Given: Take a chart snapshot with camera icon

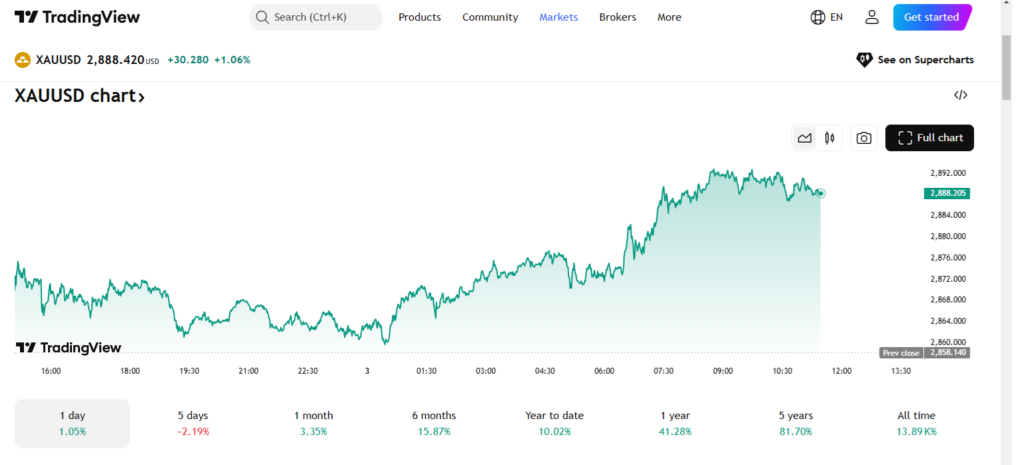Looking at the screenshot, I should tap(864, 138).
